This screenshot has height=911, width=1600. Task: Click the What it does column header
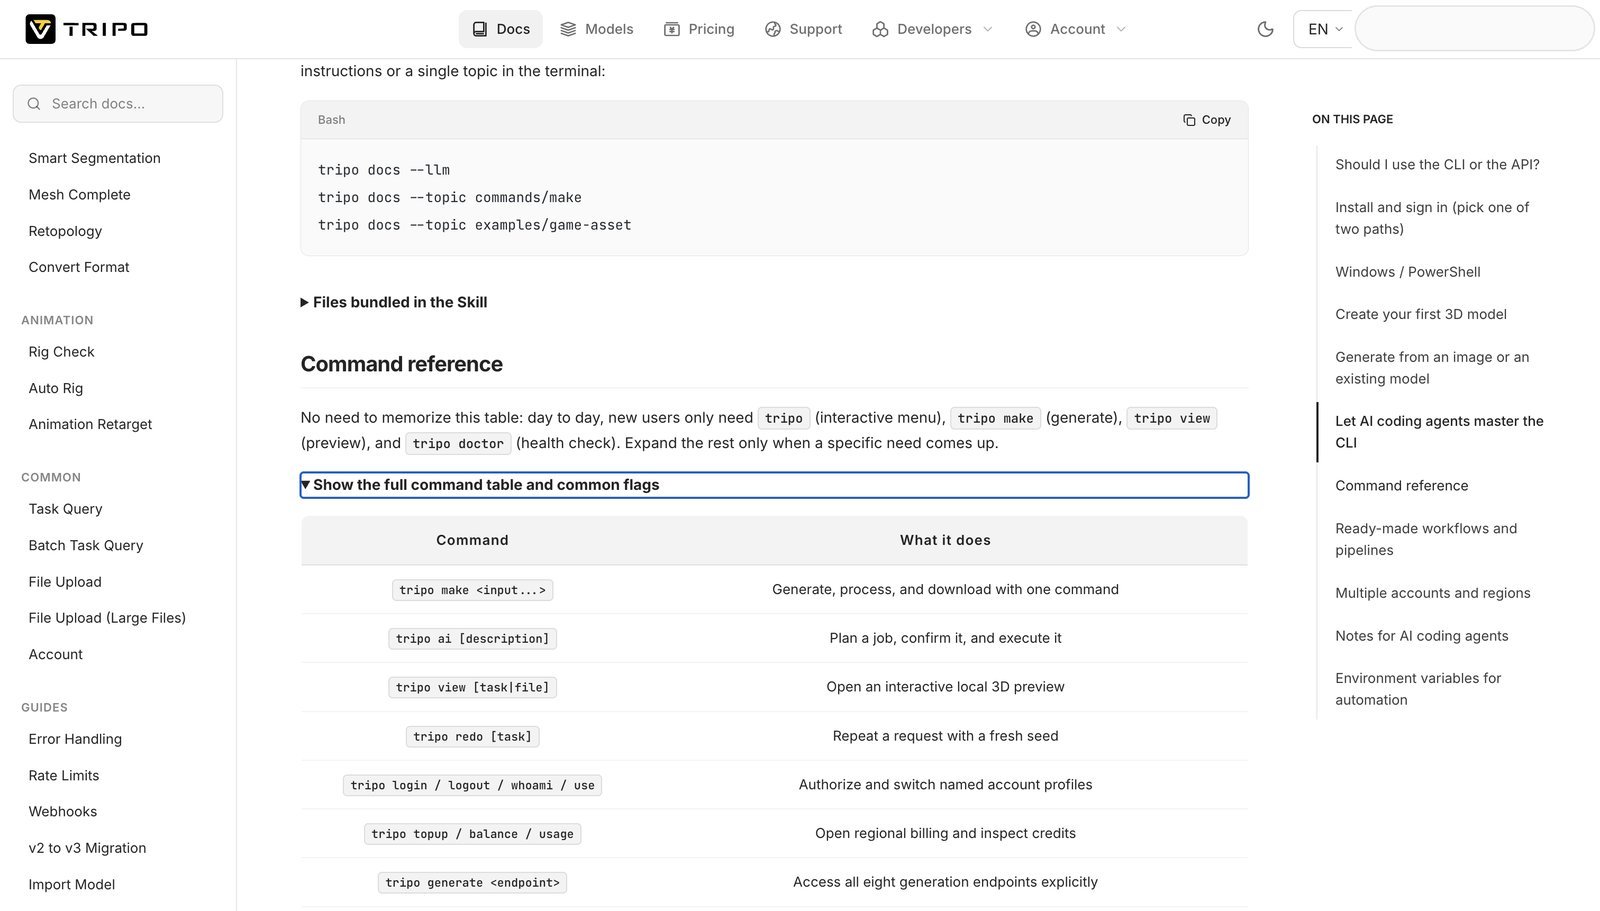pyautogui.click(x=945, y=540)
